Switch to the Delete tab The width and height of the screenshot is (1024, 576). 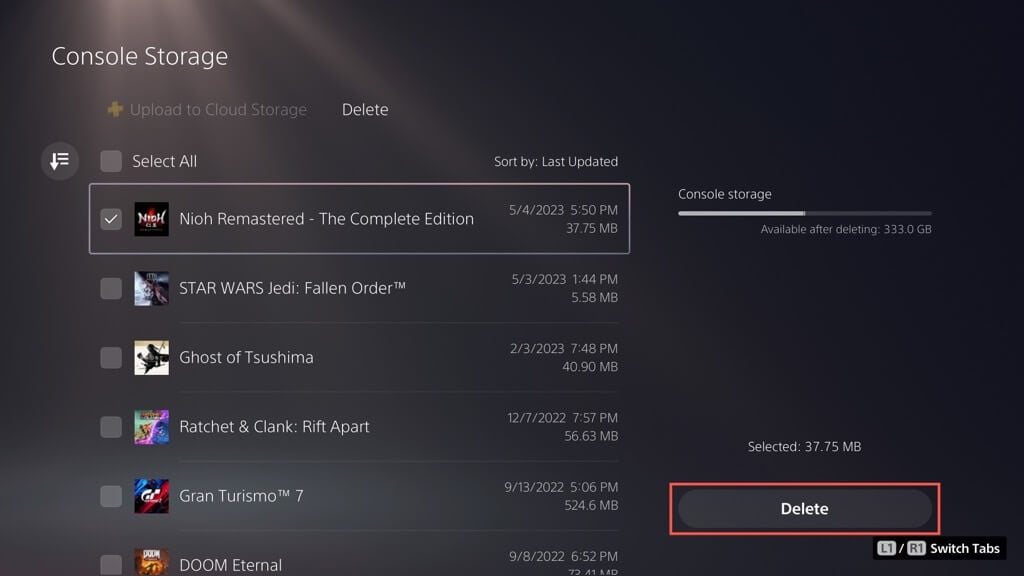click(365, 110)
